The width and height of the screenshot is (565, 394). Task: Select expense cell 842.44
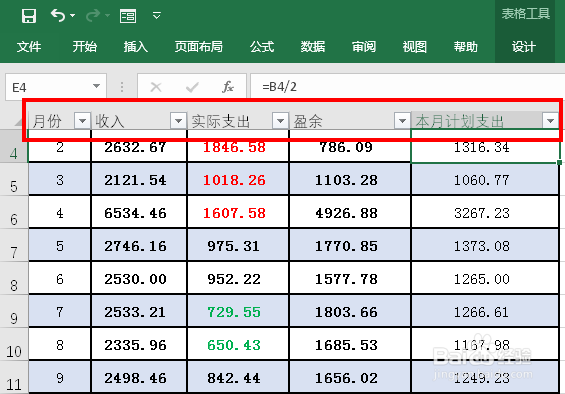pos(238,377)
